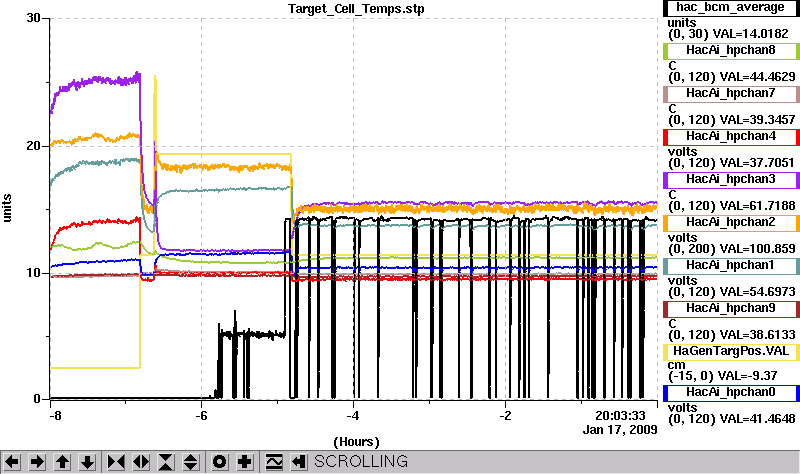
Task: Select the HacAi_hpchan7 curve legend
Action: [730, 93]
